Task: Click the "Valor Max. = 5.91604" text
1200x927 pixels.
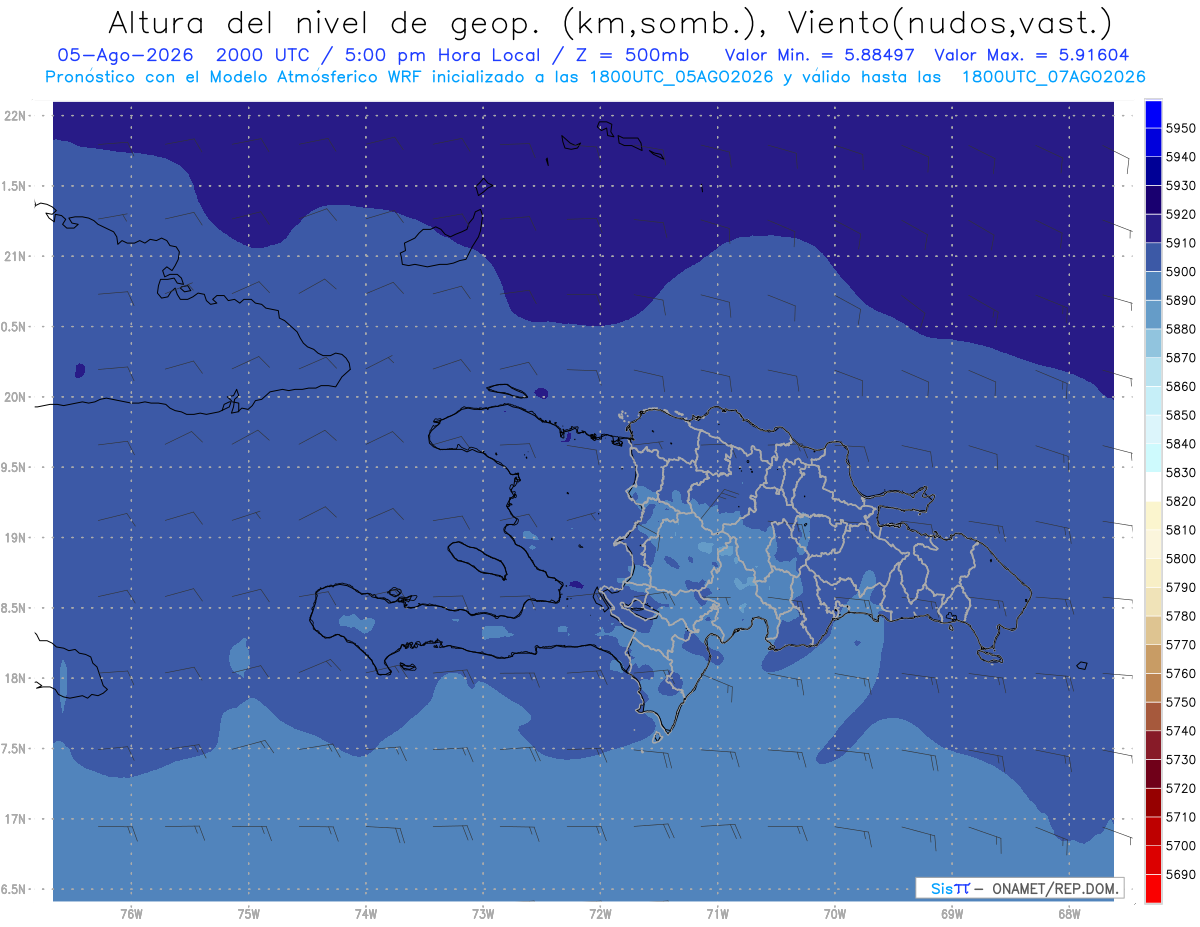Action: (1033, 55)
